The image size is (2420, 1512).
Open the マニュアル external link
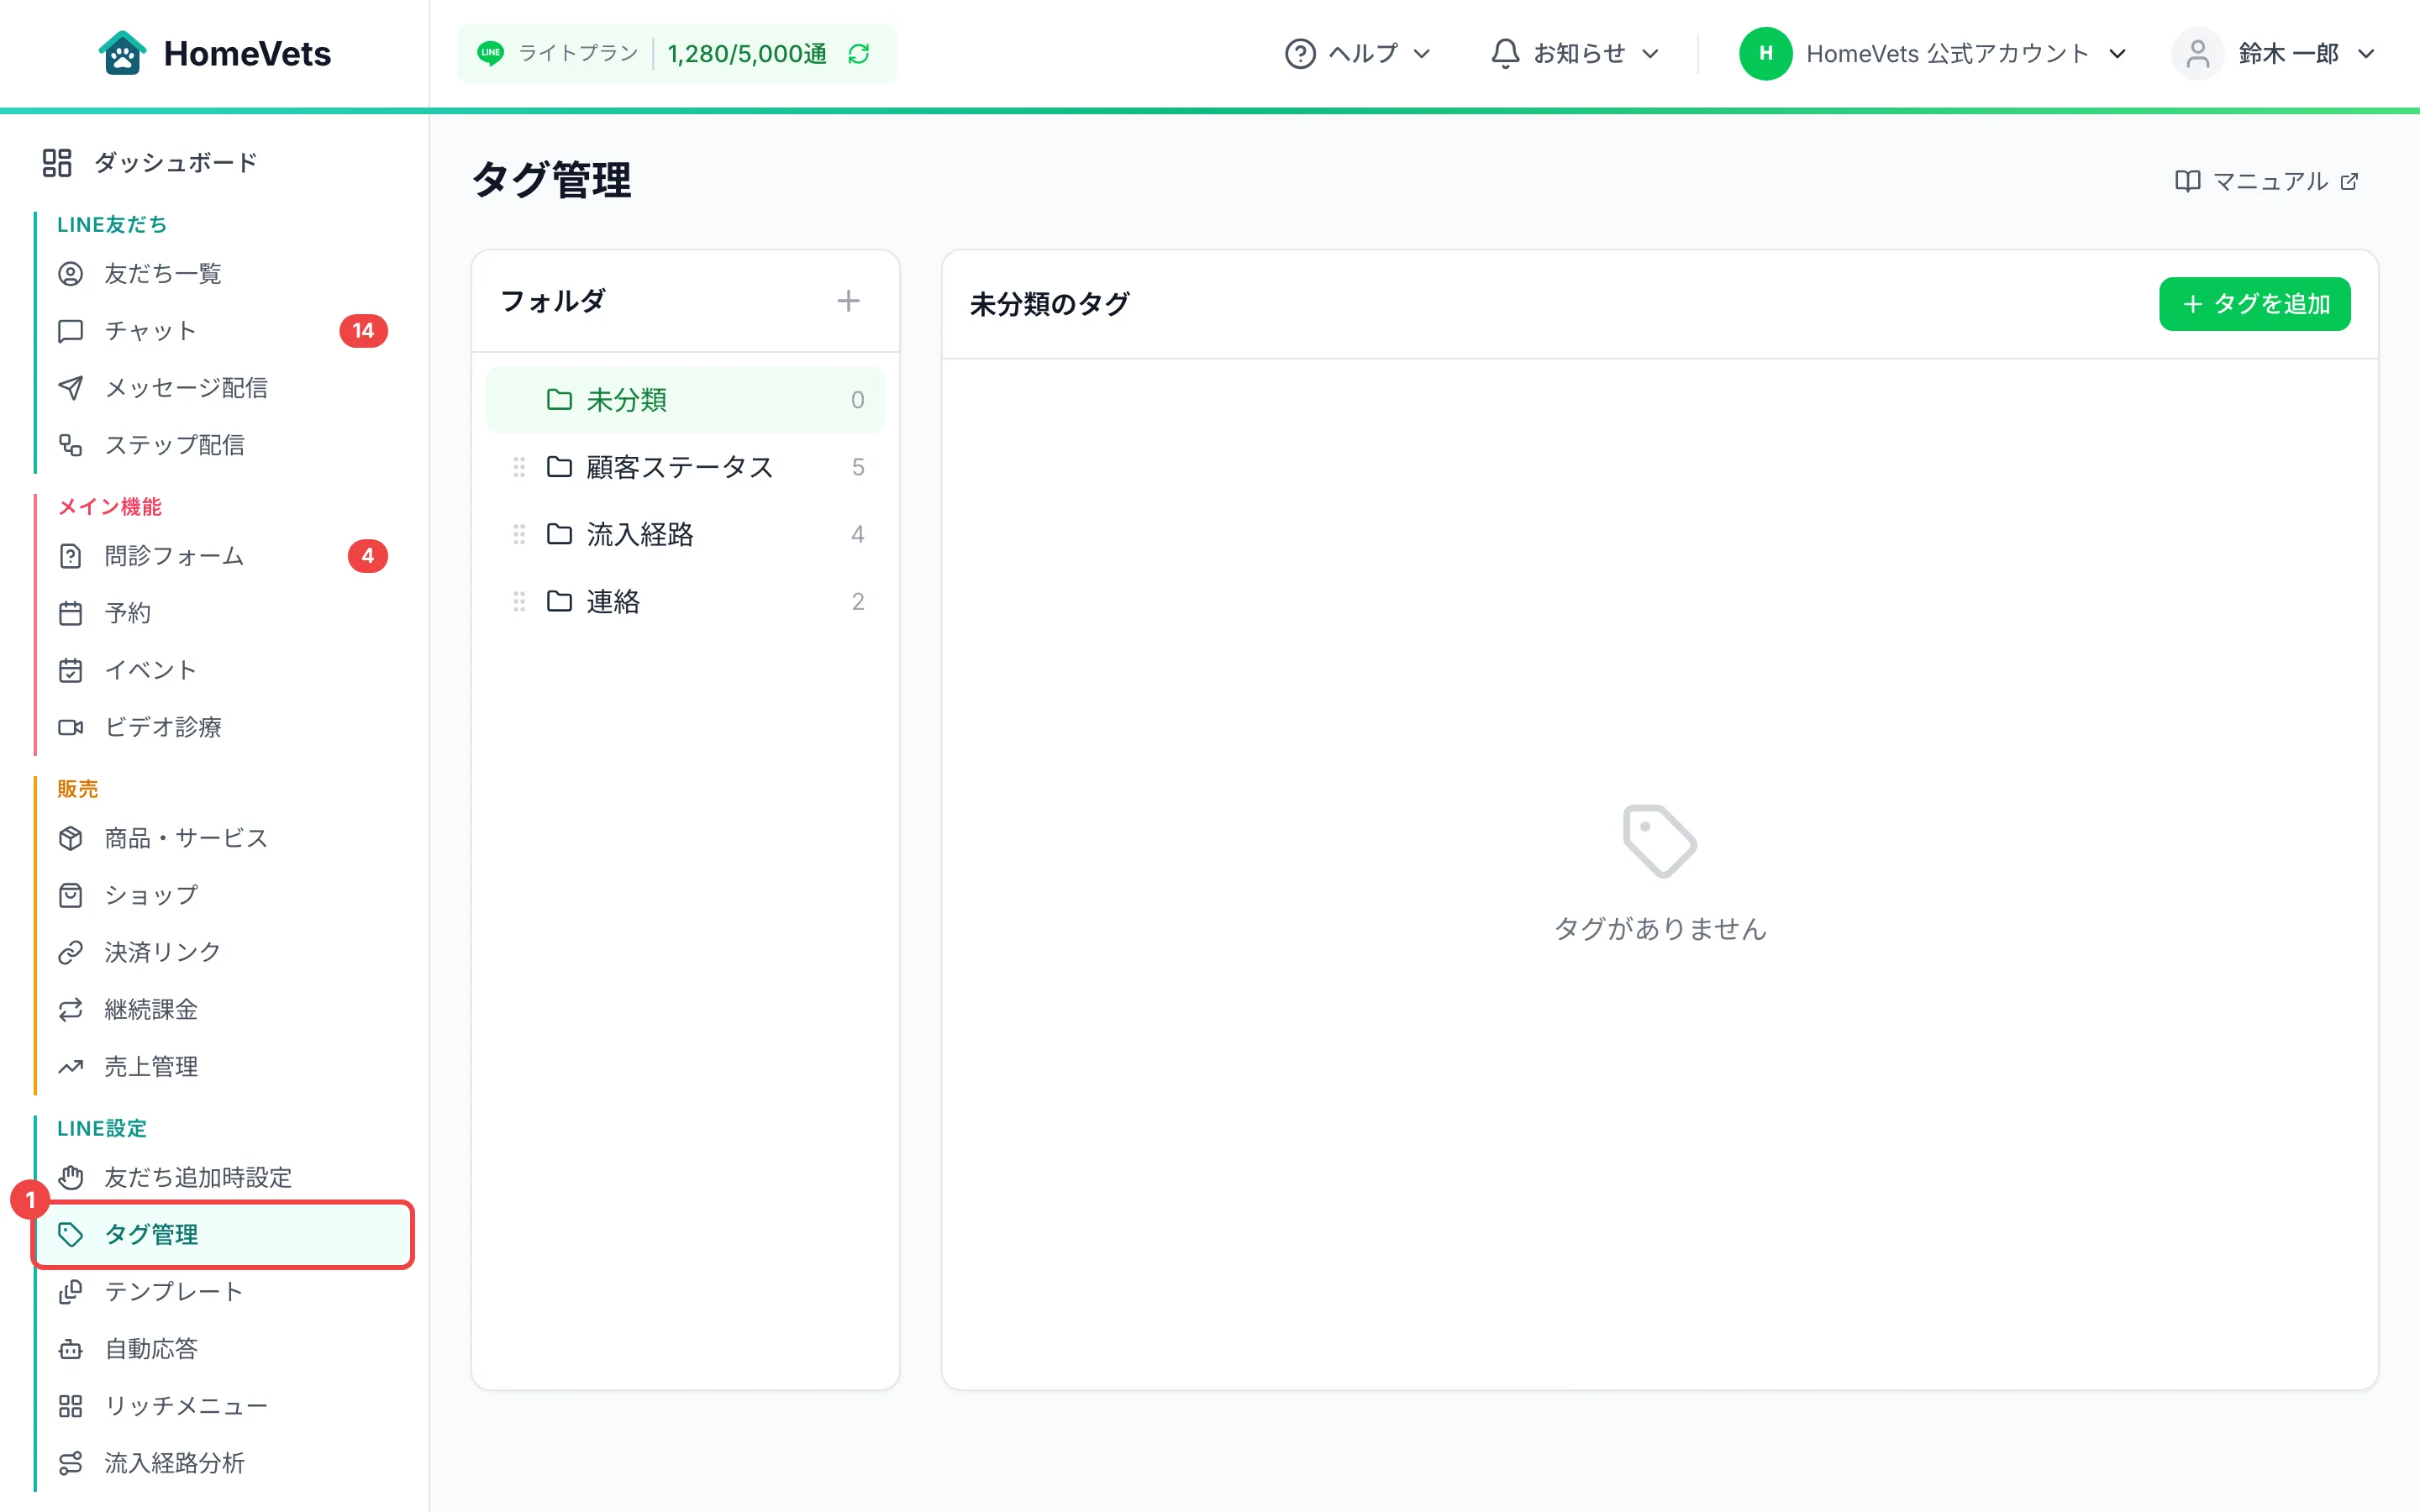pos(2266,181)
